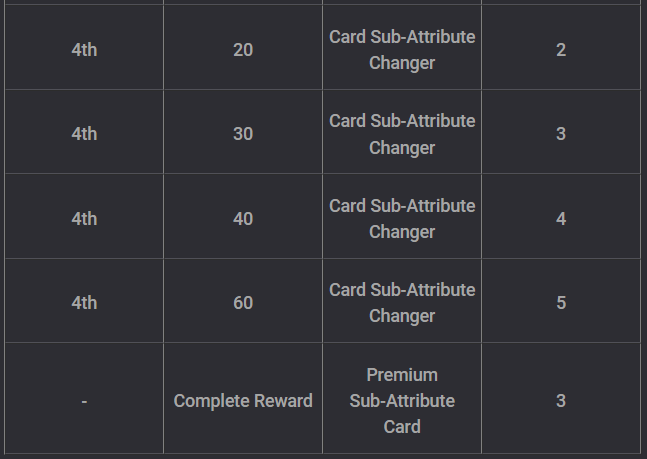Select the quantity 4 cell
Viewport: 647px width, 459px height.
561,218
